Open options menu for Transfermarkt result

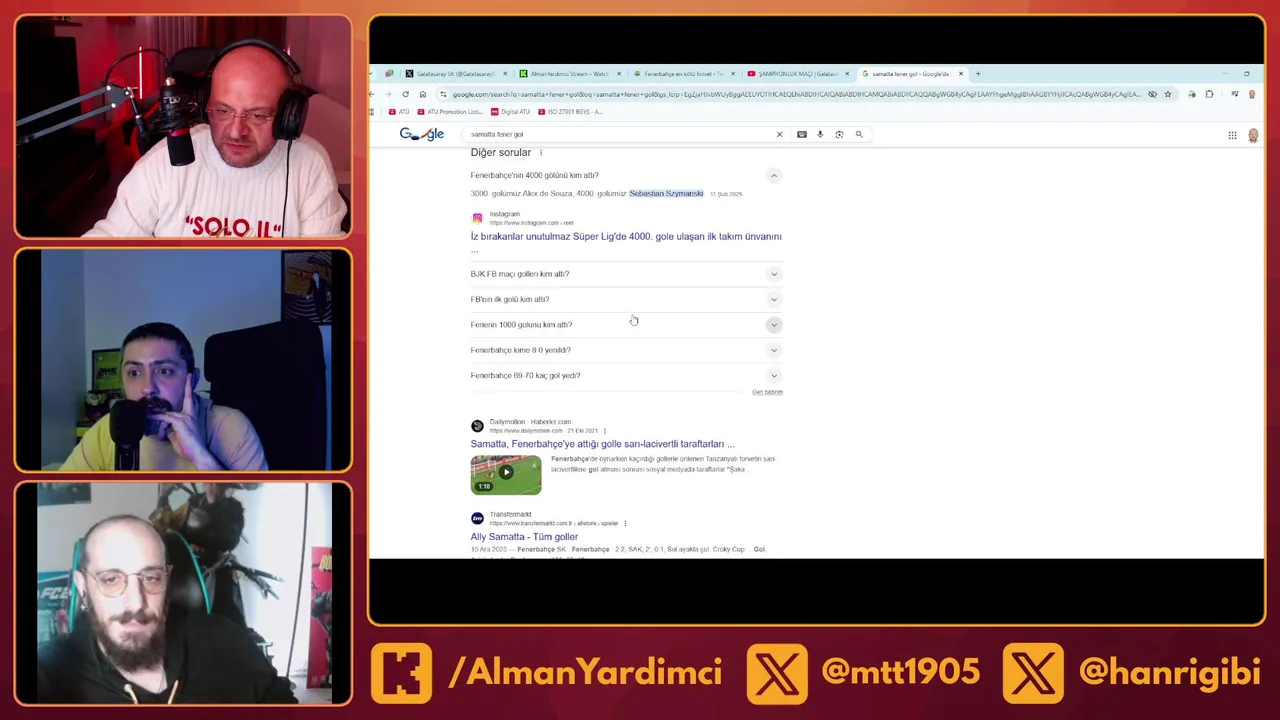point(625,523)
